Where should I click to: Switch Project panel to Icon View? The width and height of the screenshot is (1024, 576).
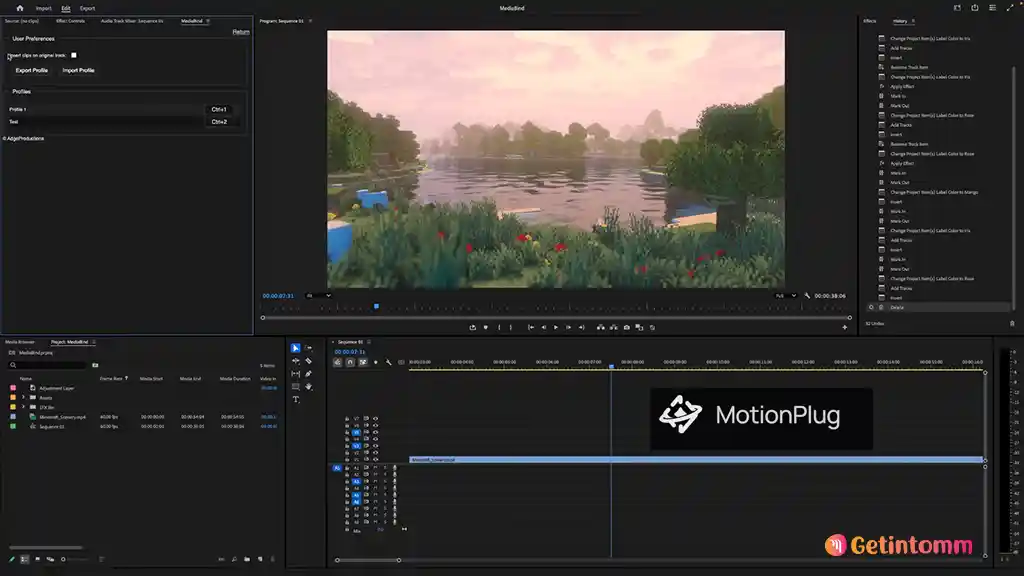(x=37, y=559)
